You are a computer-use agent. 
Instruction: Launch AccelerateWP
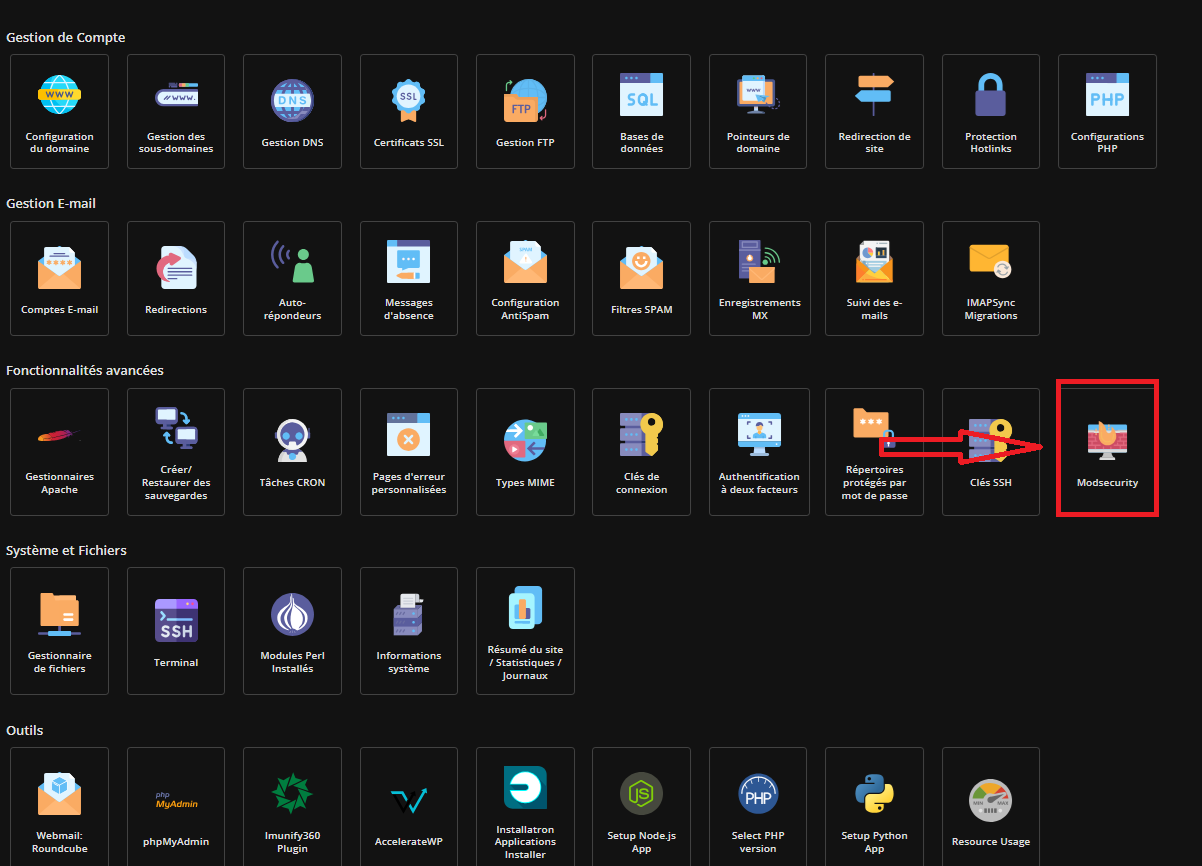coord(409,807)
